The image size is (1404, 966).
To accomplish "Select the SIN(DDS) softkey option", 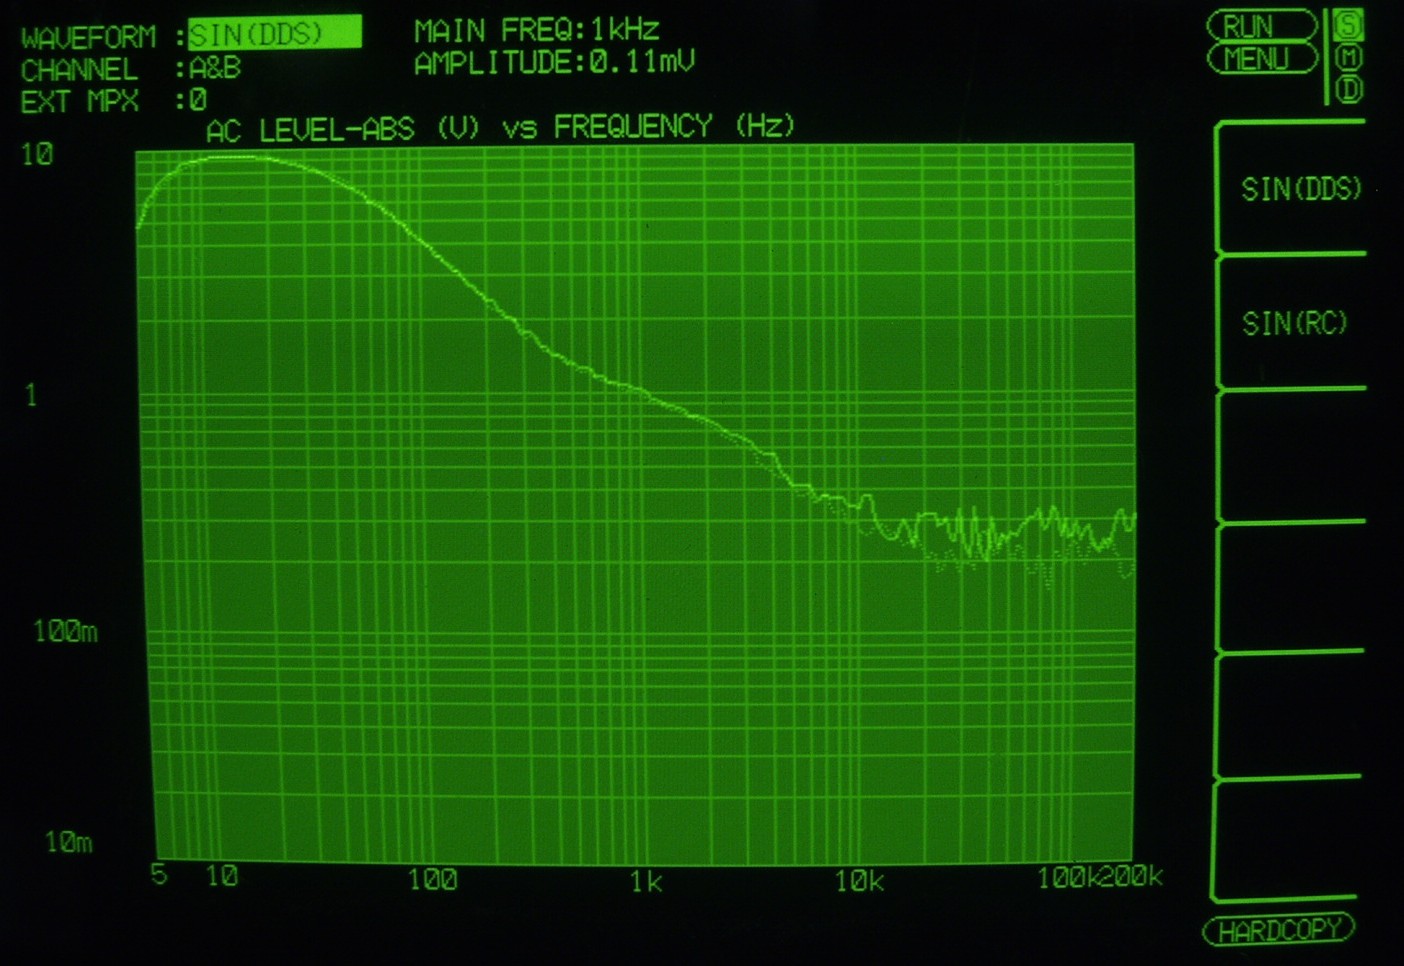I will (x=1299, y=189).
